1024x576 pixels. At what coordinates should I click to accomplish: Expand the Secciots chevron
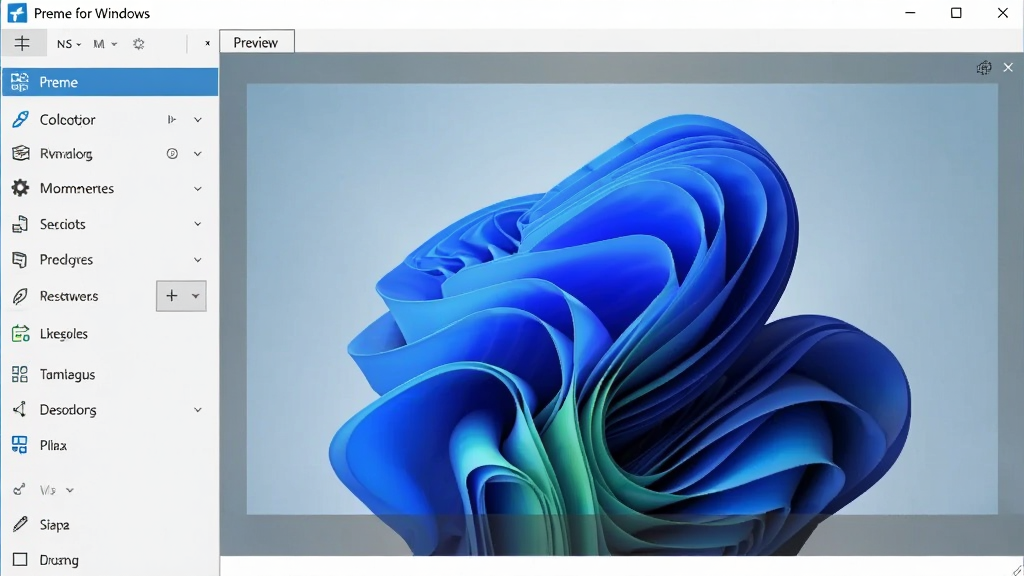click(x=197, y=224)
